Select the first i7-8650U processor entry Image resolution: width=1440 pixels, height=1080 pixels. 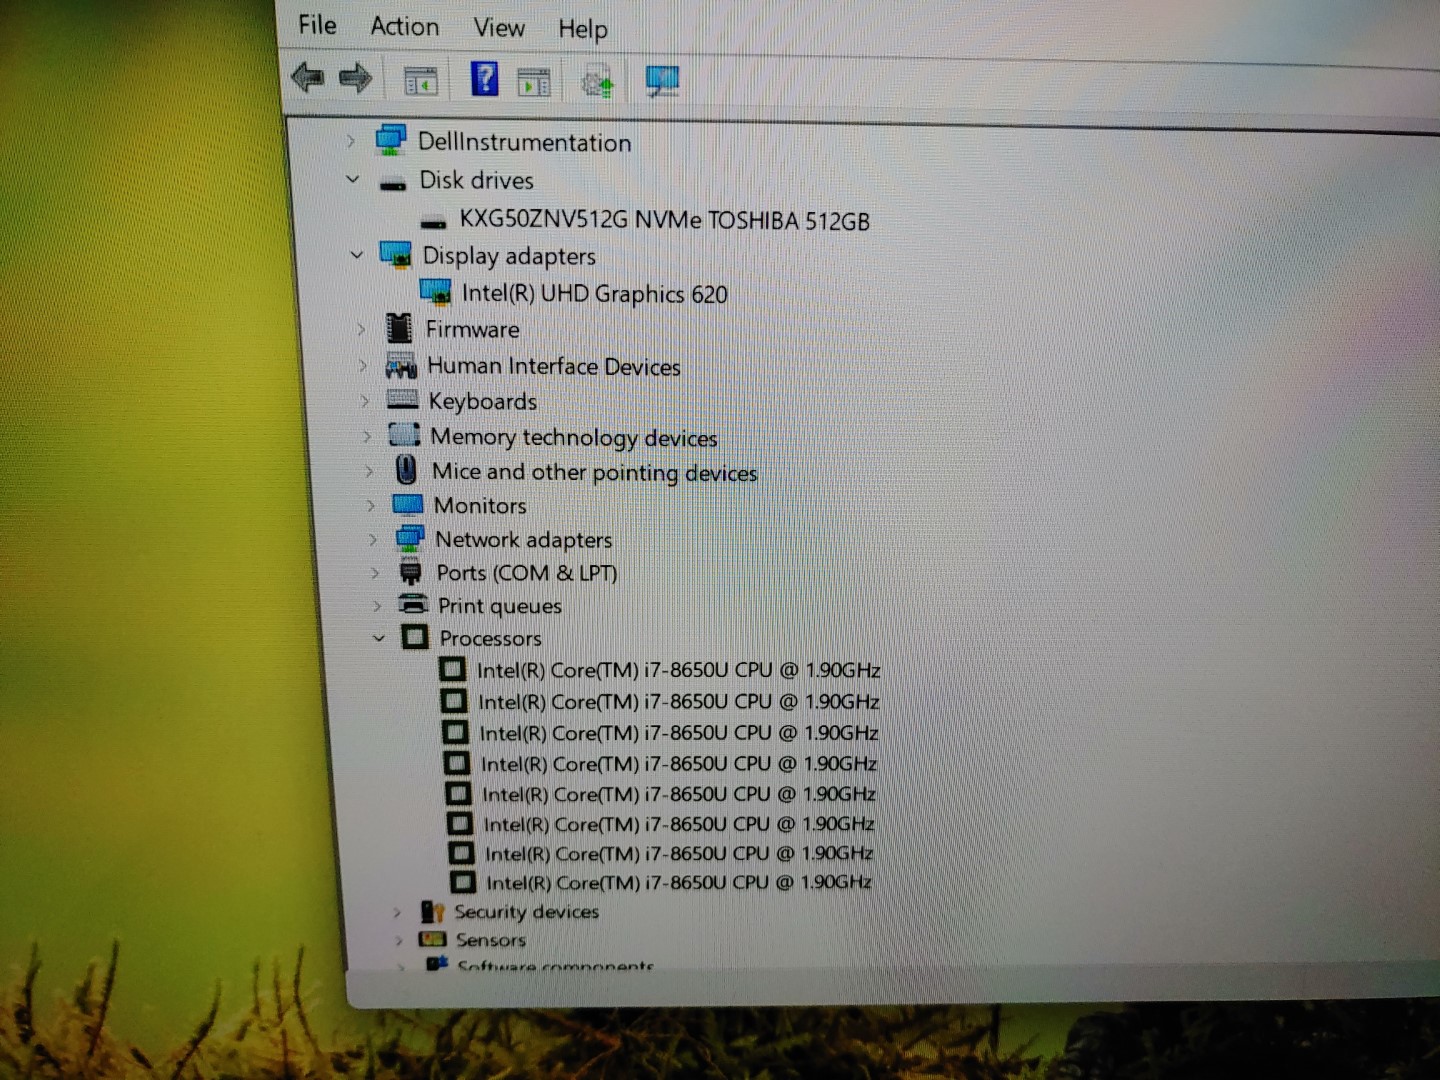point(678,670)
